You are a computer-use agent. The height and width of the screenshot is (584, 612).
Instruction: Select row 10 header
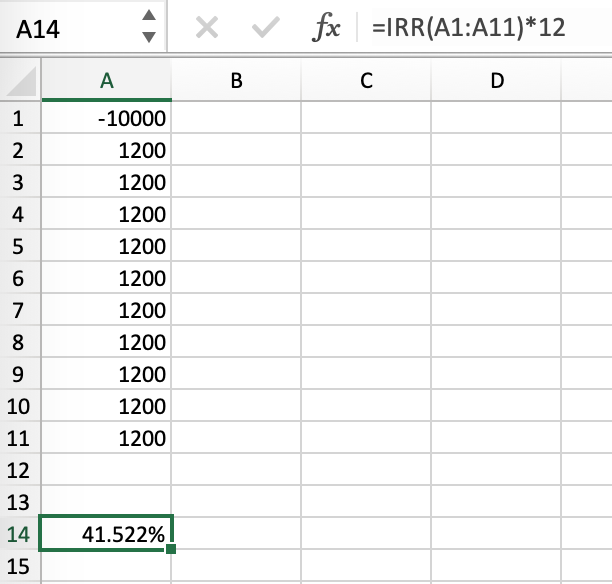(x=20, y=406)
